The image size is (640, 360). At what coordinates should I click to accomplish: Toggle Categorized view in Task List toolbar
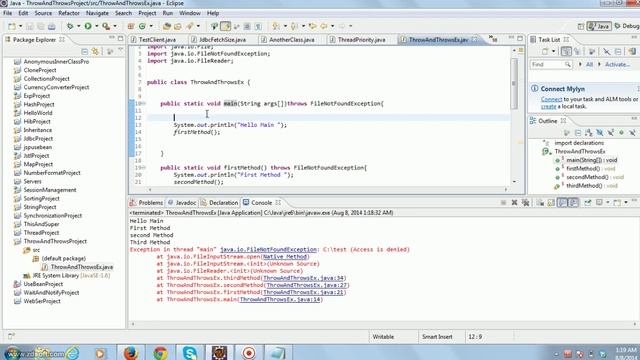point(566,51)
